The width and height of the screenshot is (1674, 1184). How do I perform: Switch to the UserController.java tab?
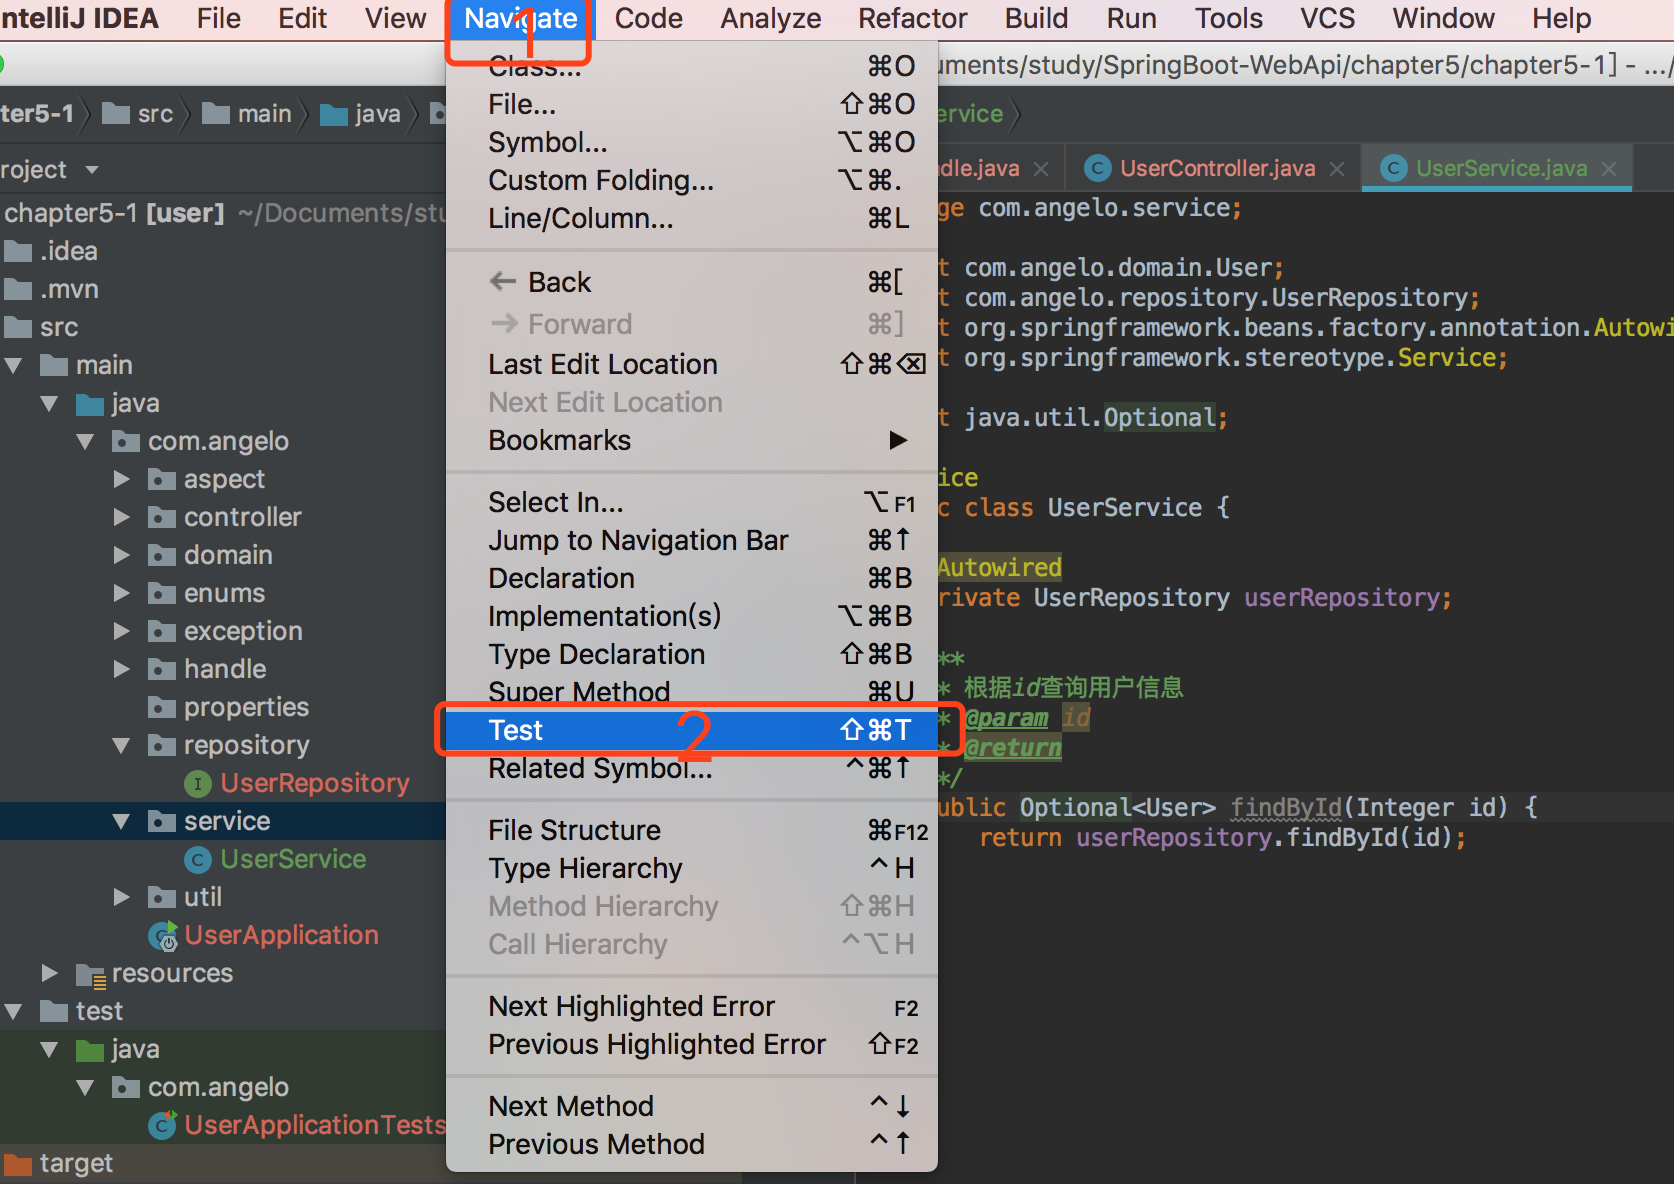pos(1216,169)
